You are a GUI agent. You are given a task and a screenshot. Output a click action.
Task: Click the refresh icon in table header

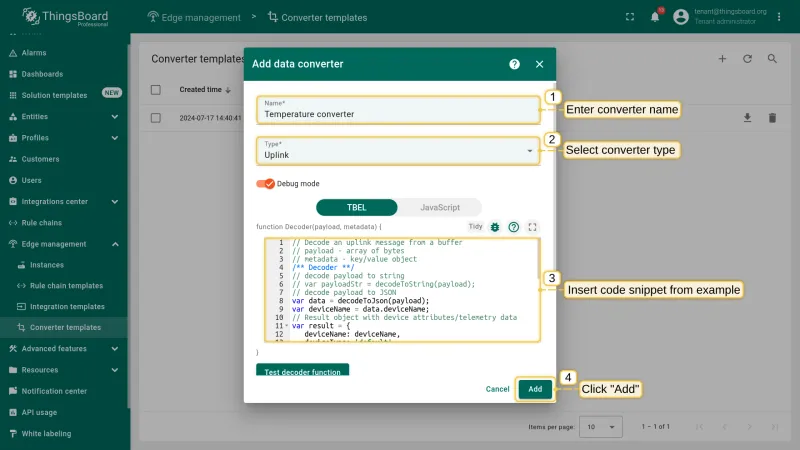point(747,59)
